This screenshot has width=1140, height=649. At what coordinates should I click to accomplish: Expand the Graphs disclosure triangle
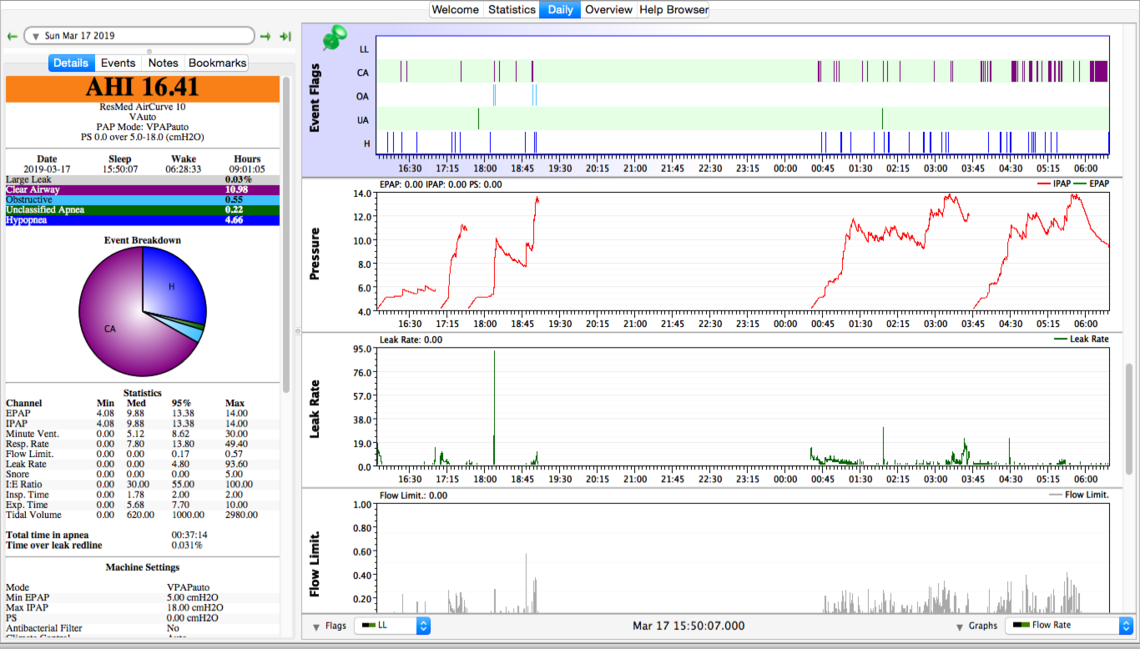(960, 626)
